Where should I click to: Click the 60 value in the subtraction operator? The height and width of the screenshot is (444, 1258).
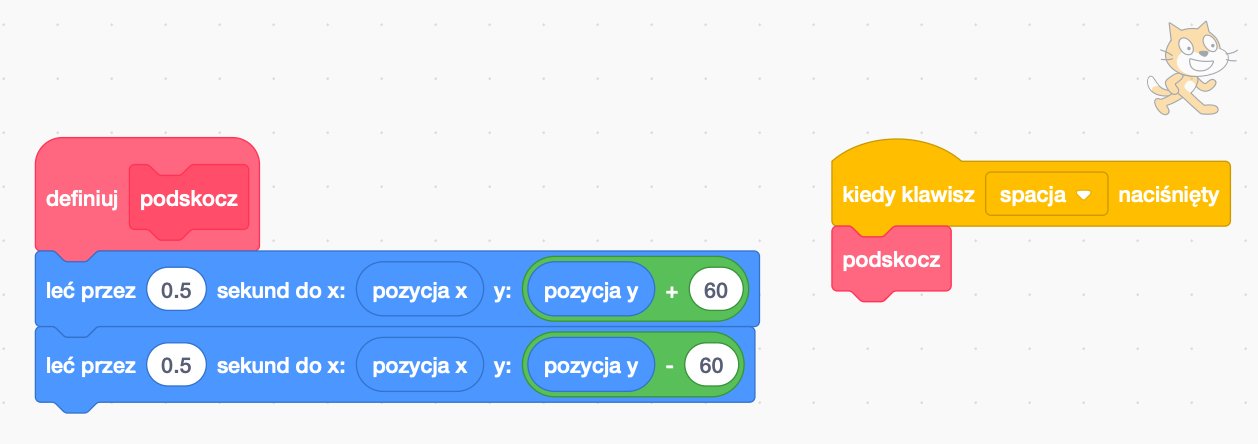coord(711,366)
